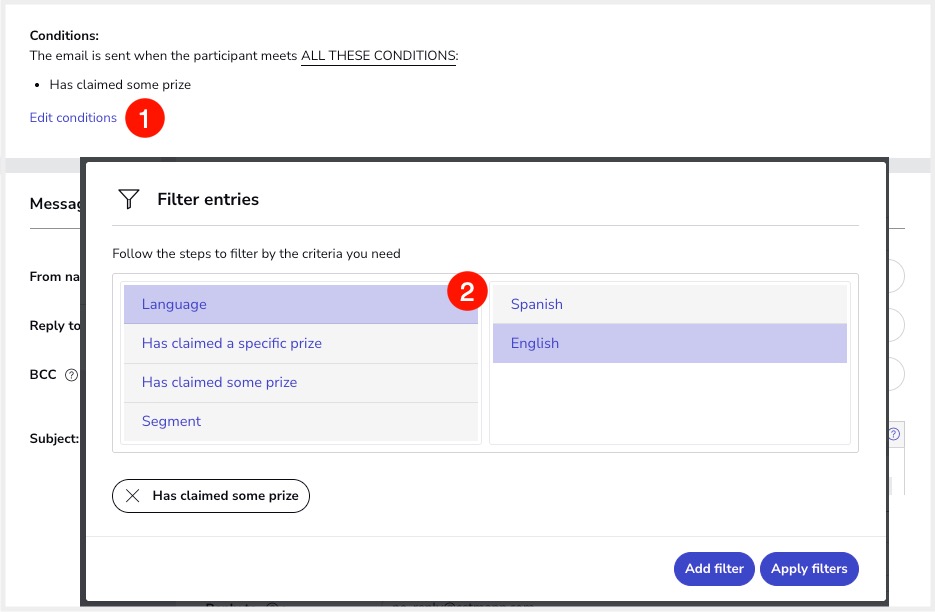
Task: Toggle the ALL THESE CONDITIONS selector
Action: coord(378,56)
